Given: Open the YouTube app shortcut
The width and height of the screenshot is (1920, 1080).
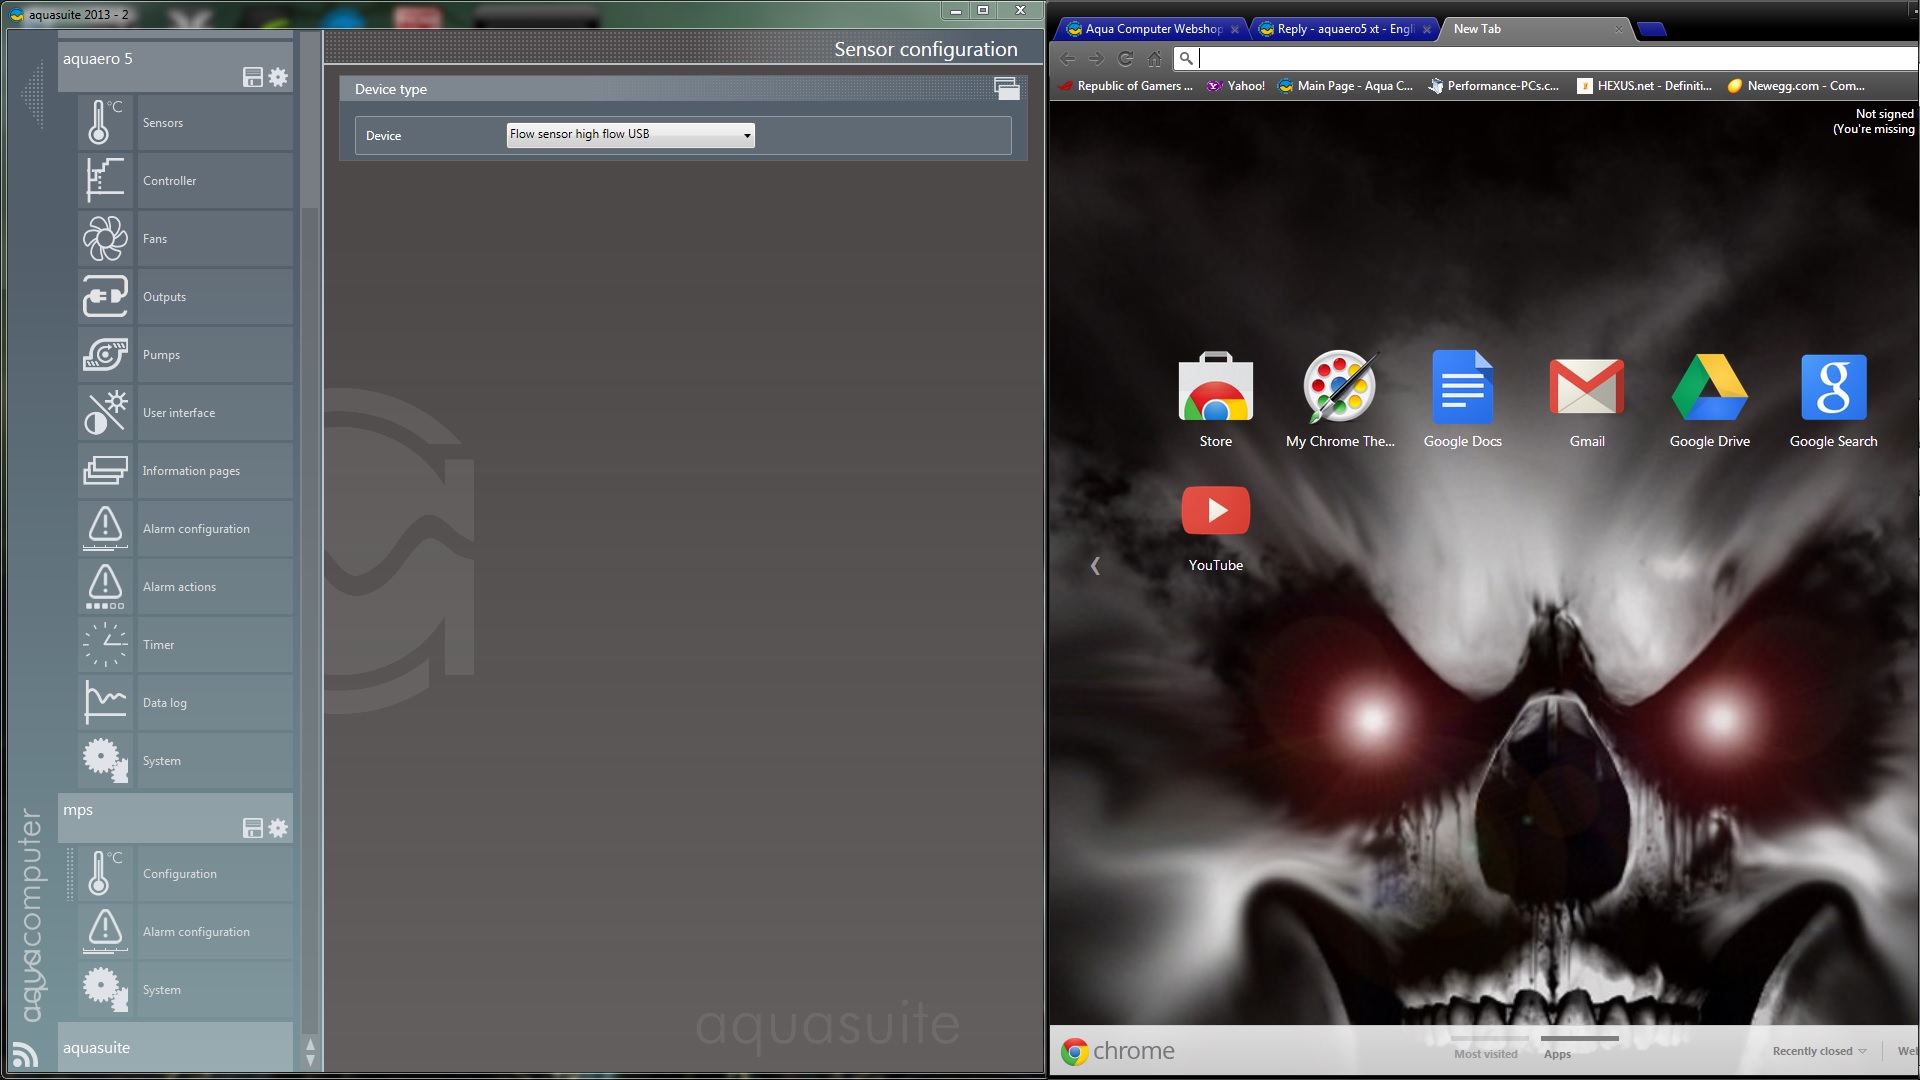Looking at the screenshot, I should click(x=1215, y=511).
